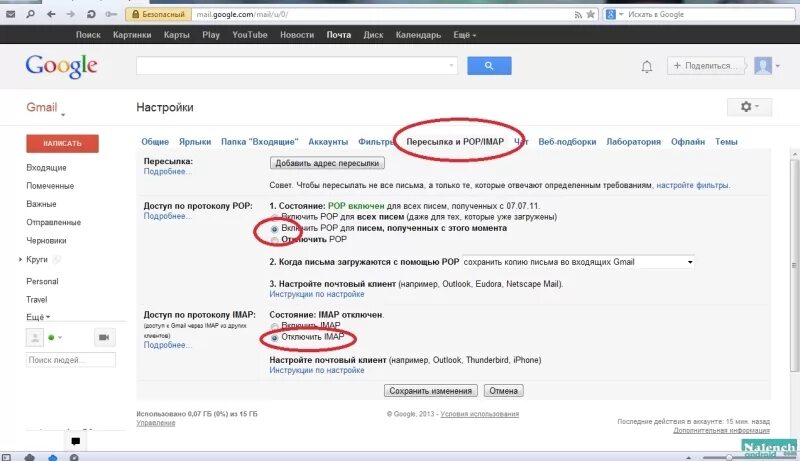This screenshot has height=461, width=800.
Task: Open IMAP Инструкции по настройке link
Action: click(x=317, y=370)
